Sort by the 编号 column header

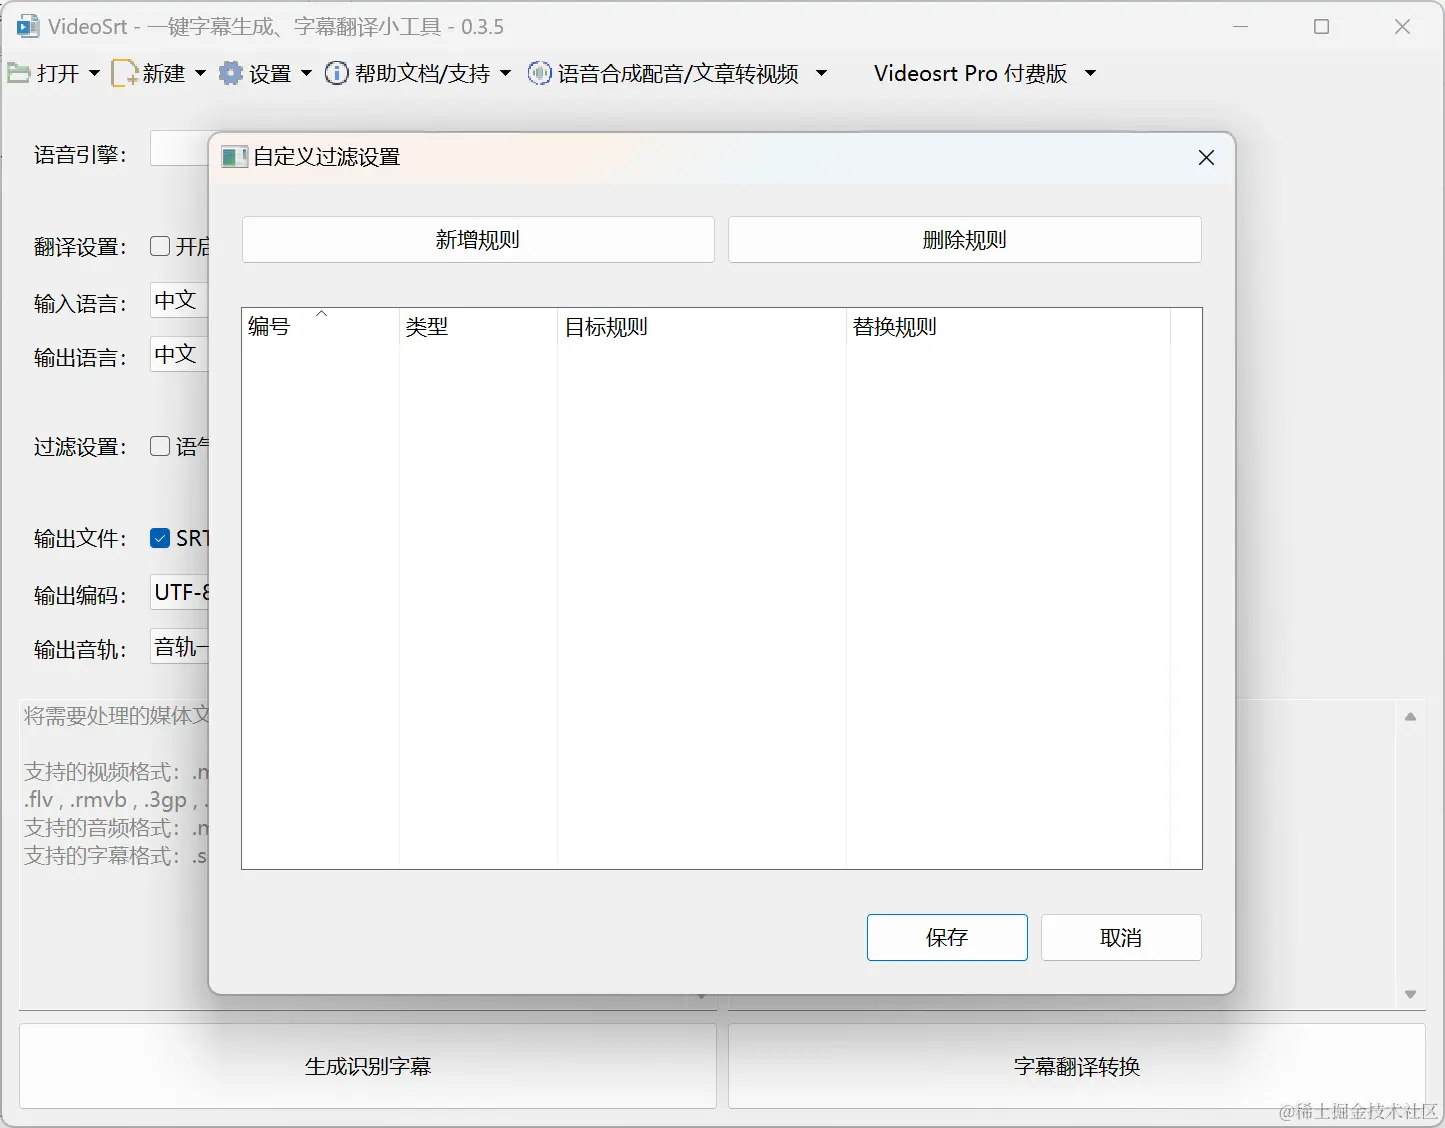(x=320, y=327)
